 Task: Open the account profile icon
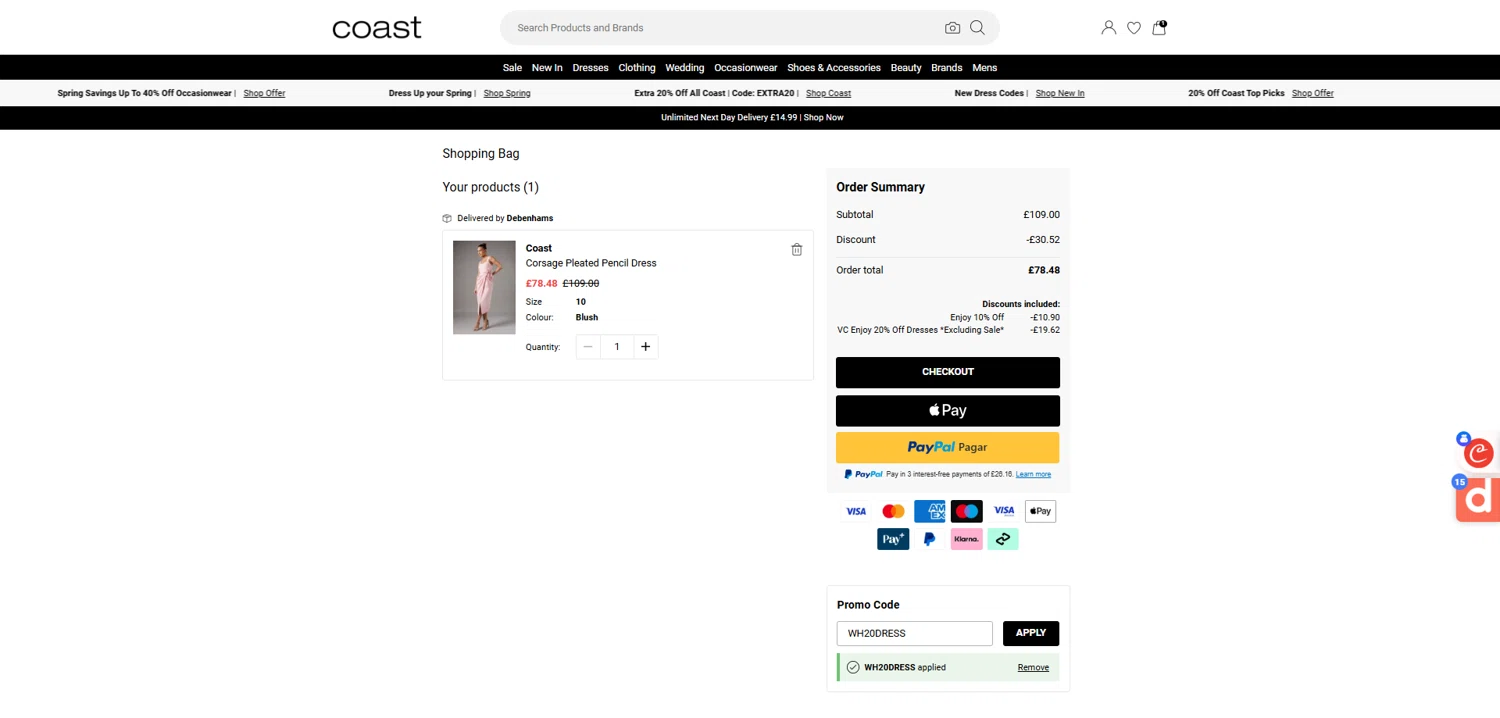coord(1108,28)
